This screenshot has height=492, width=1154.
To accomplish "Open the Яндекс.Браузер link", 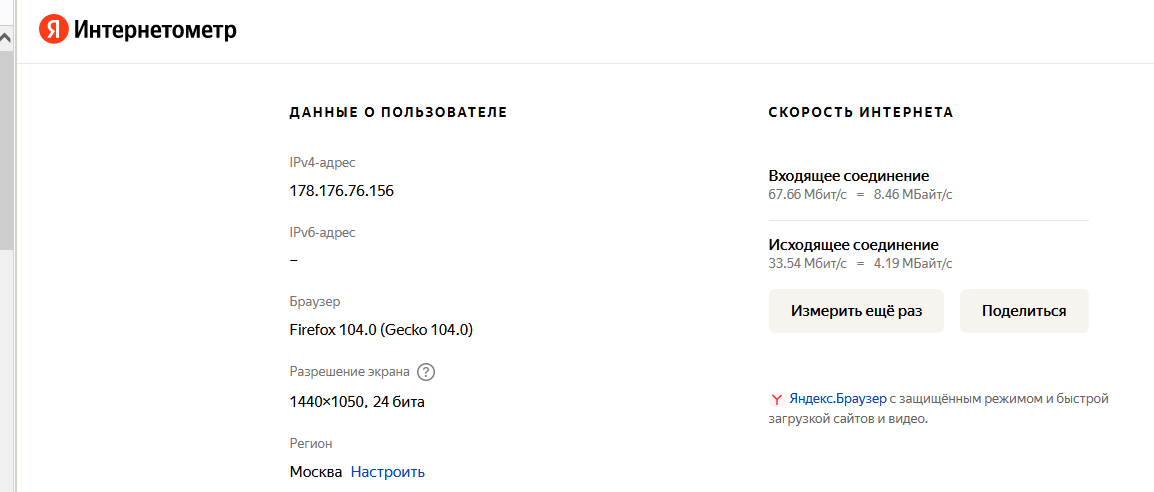I will coord(837,398).
